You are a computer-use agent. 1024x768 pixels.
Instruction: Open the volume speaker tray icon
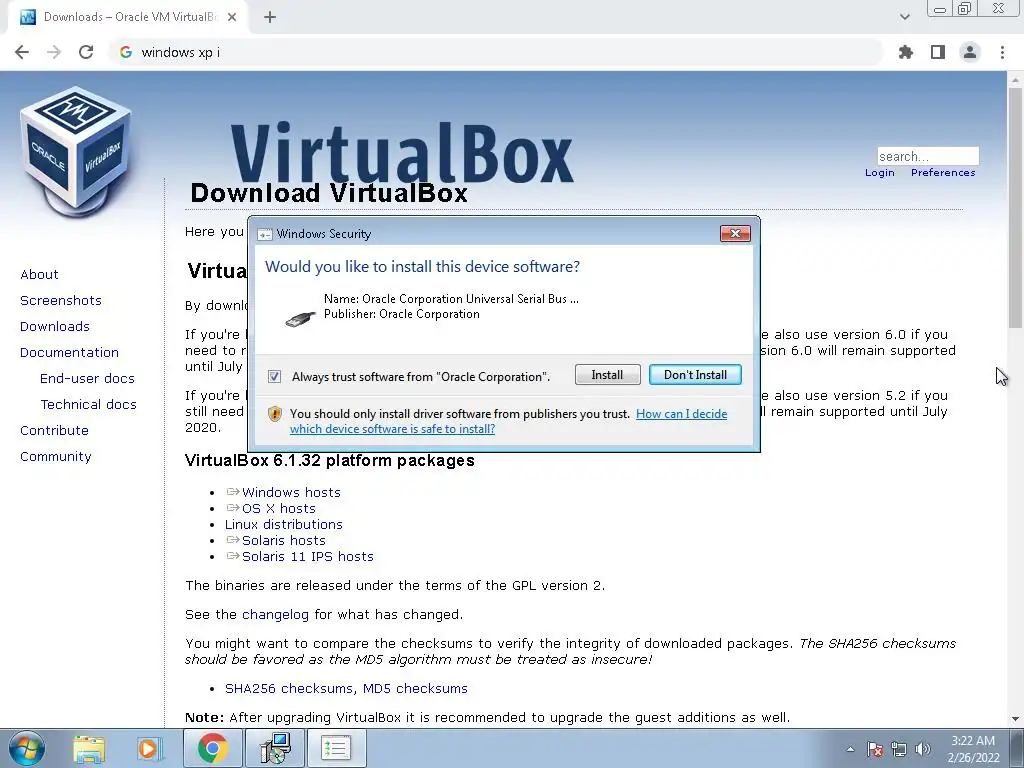[923, 749]
